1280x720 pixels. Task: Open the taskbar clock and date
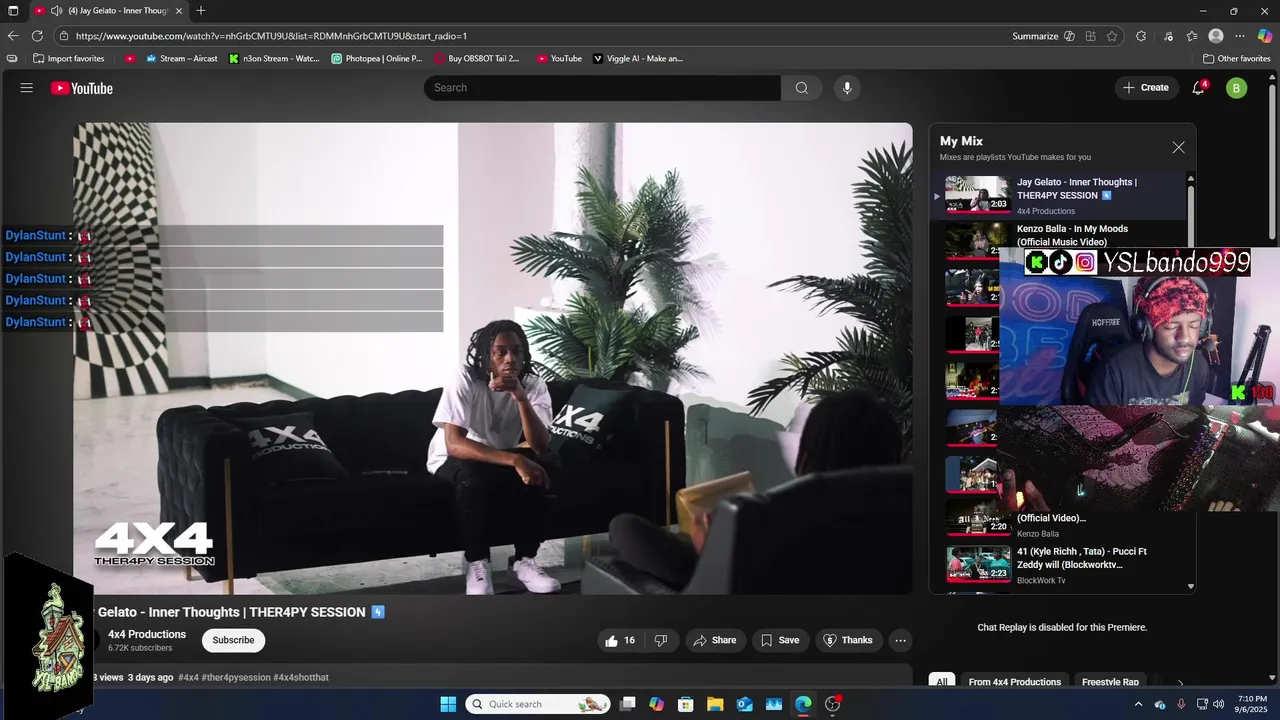coord(1252,704)
